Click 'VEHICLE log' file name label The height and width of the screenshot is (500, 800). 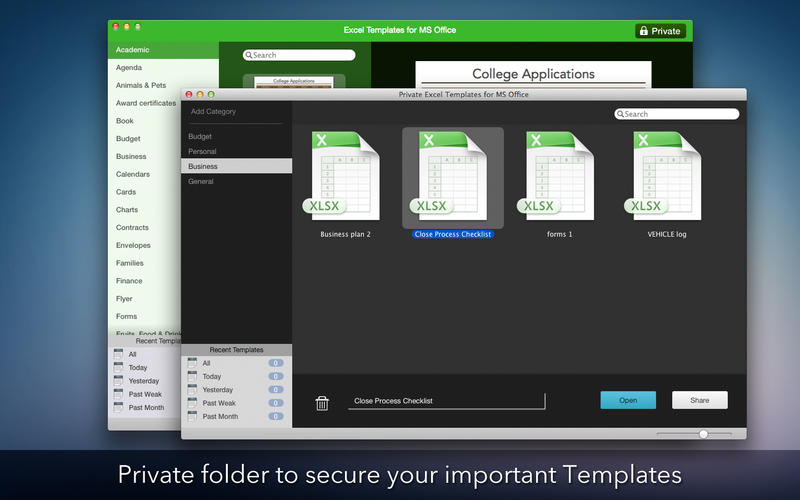[x=667, y=234]
